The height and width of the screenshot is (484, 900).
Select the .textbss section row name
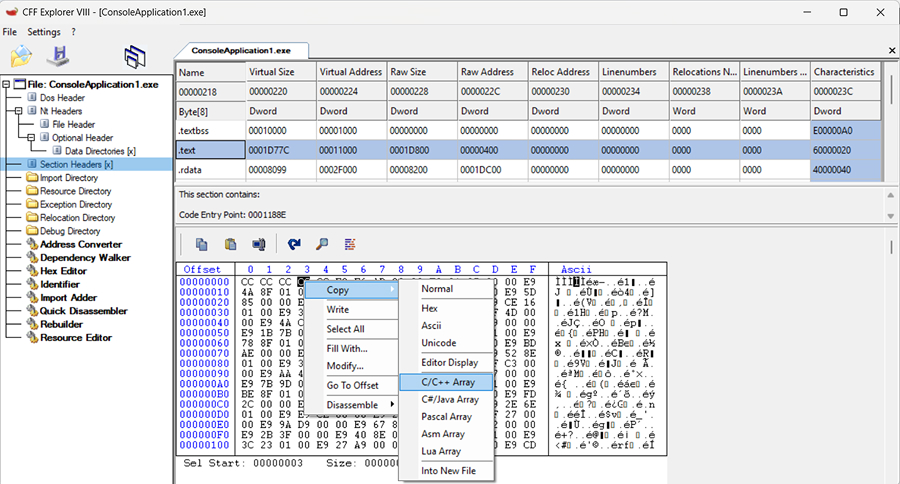[x=211, y=131]
